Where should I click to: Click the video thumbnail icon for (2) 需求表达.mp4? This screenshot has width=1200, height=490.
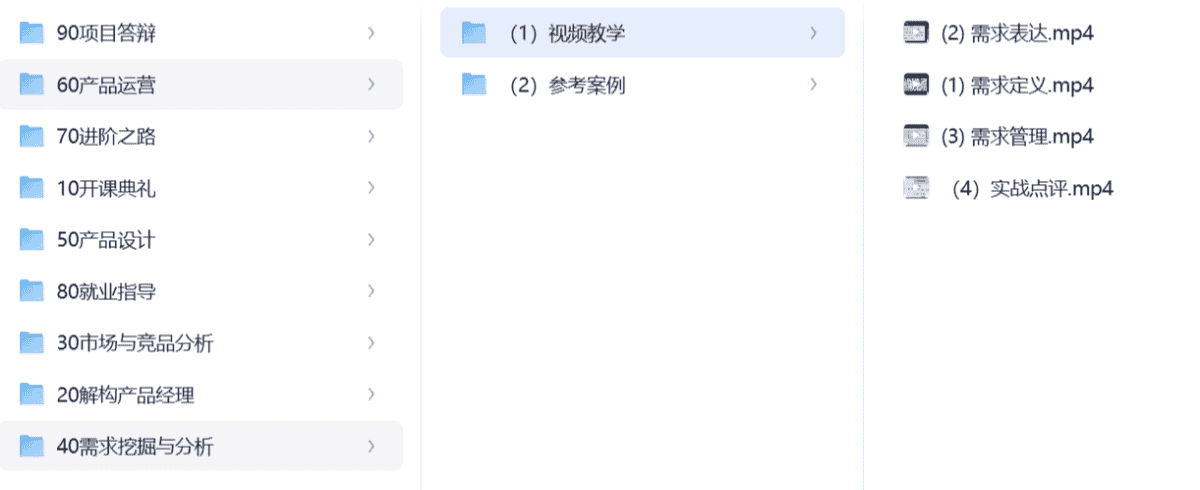click(914, 33)
